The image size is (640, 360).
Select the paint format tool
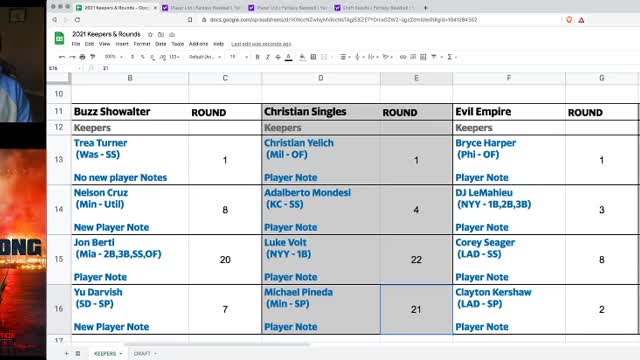93,57
